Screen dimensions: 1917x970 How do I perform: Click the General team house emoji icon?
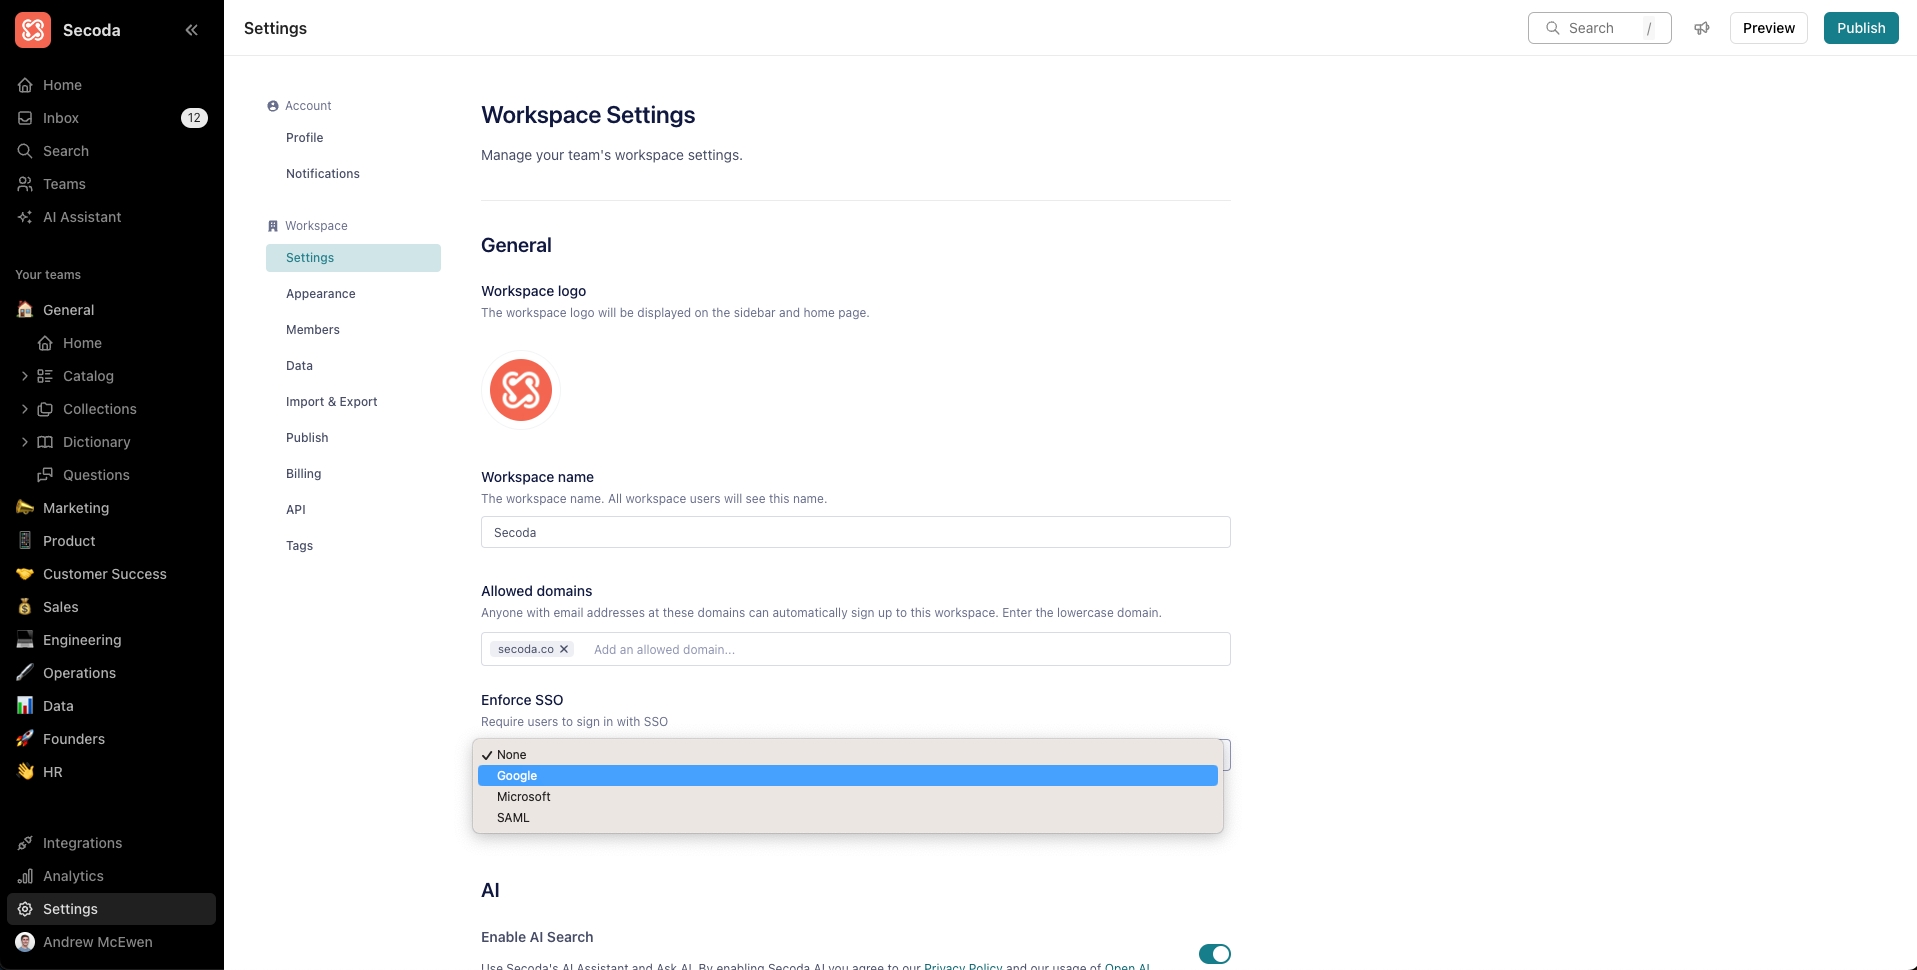click(x=25, y=310)
